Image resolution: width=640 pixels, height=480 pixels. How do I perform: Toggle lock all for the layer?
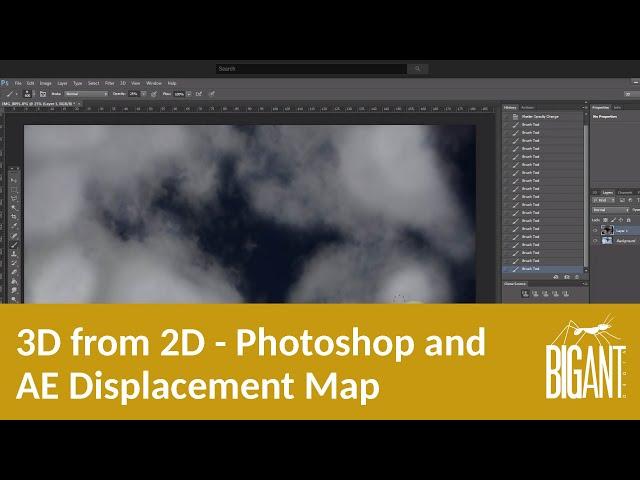tap(629, 220)
